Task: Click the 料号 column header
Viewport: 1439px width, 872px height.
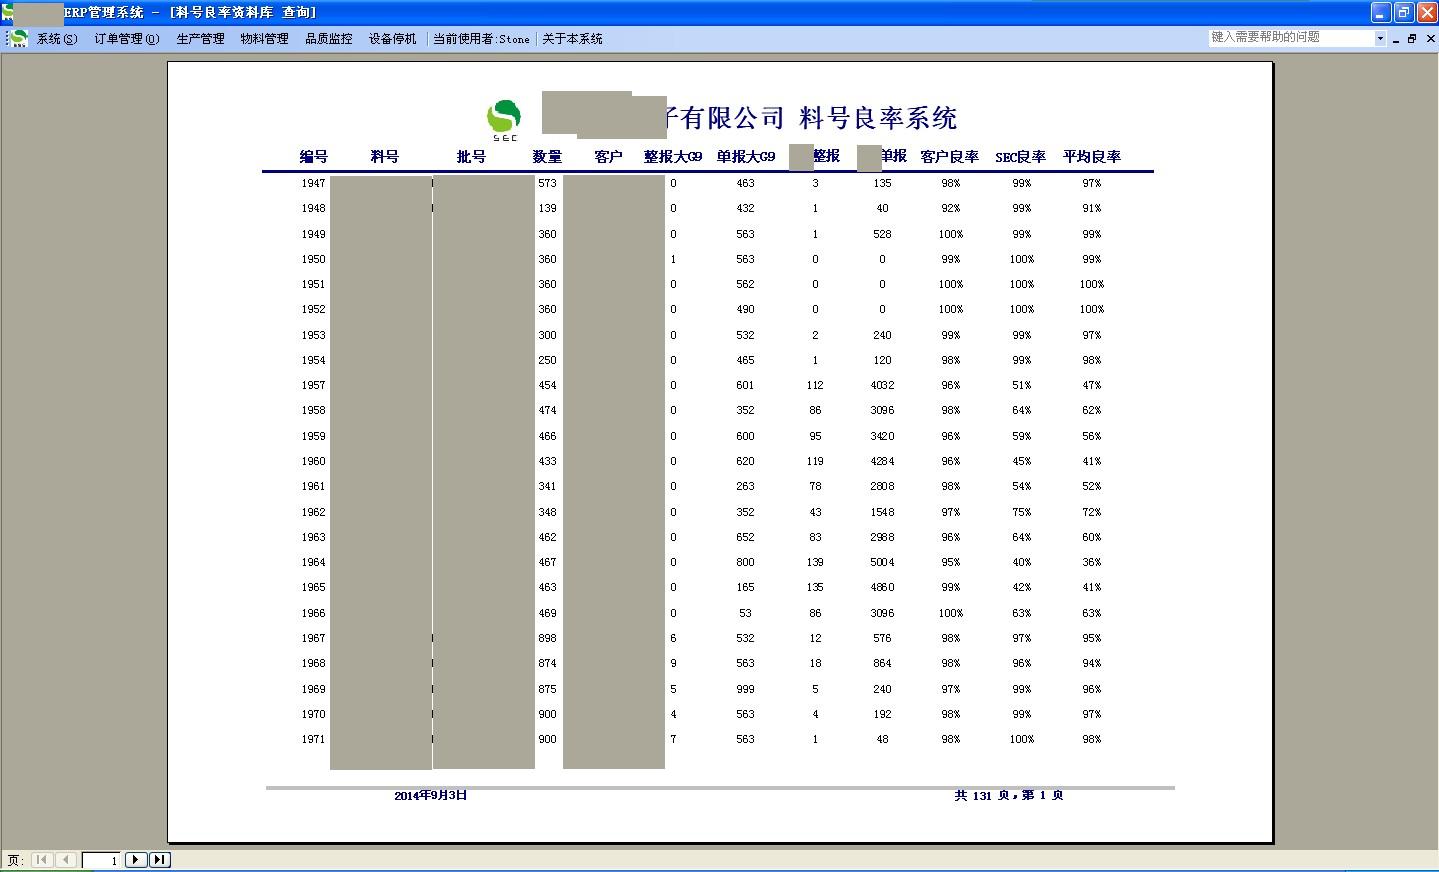Action: coord(385,156)
